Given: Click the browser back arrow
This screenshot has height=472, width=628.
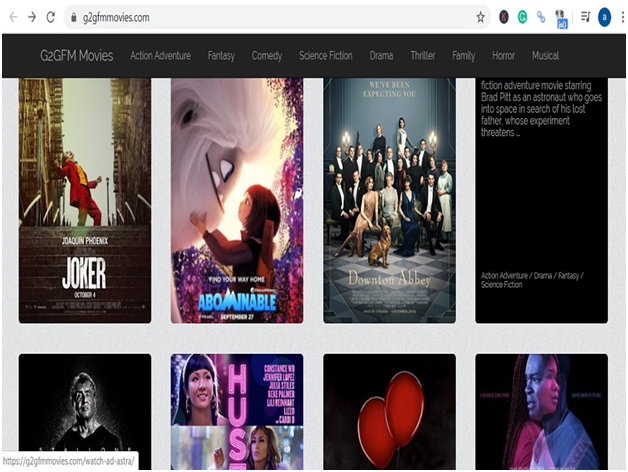Looking at the screenshot, I should 13,17.
